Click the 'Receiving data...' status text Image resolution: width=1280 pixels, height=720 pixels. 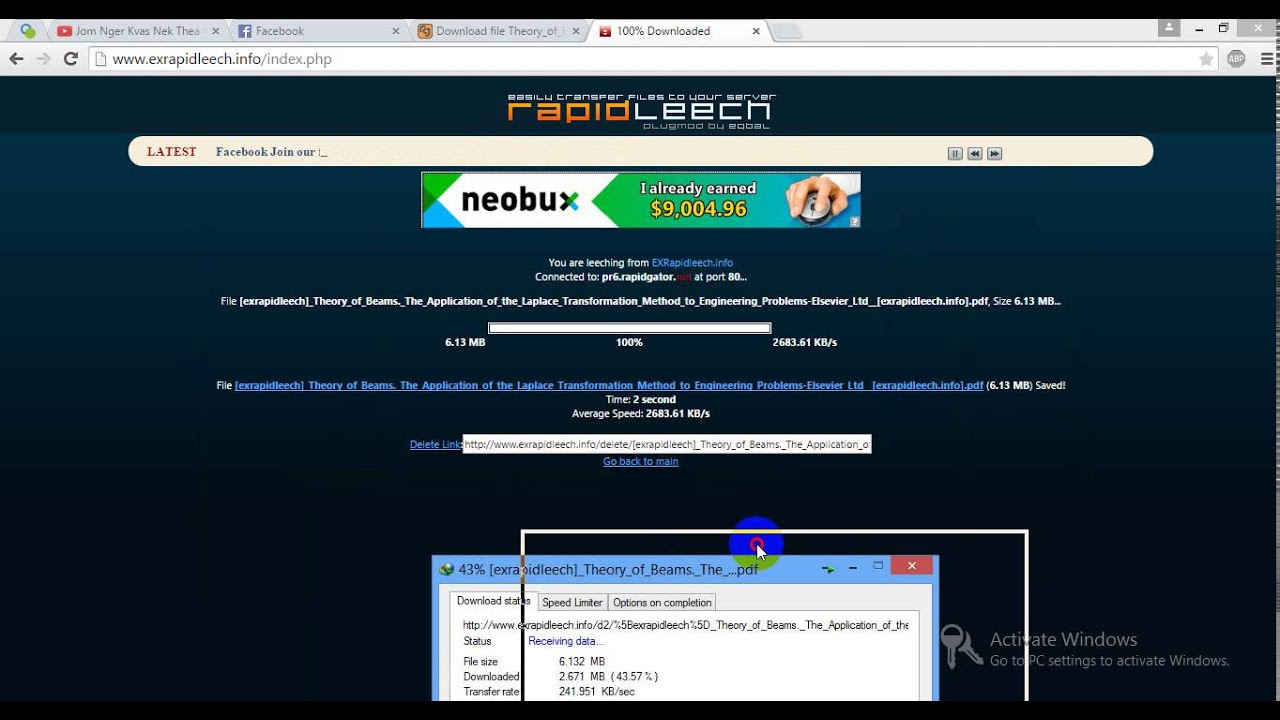[x=566, y=641]
